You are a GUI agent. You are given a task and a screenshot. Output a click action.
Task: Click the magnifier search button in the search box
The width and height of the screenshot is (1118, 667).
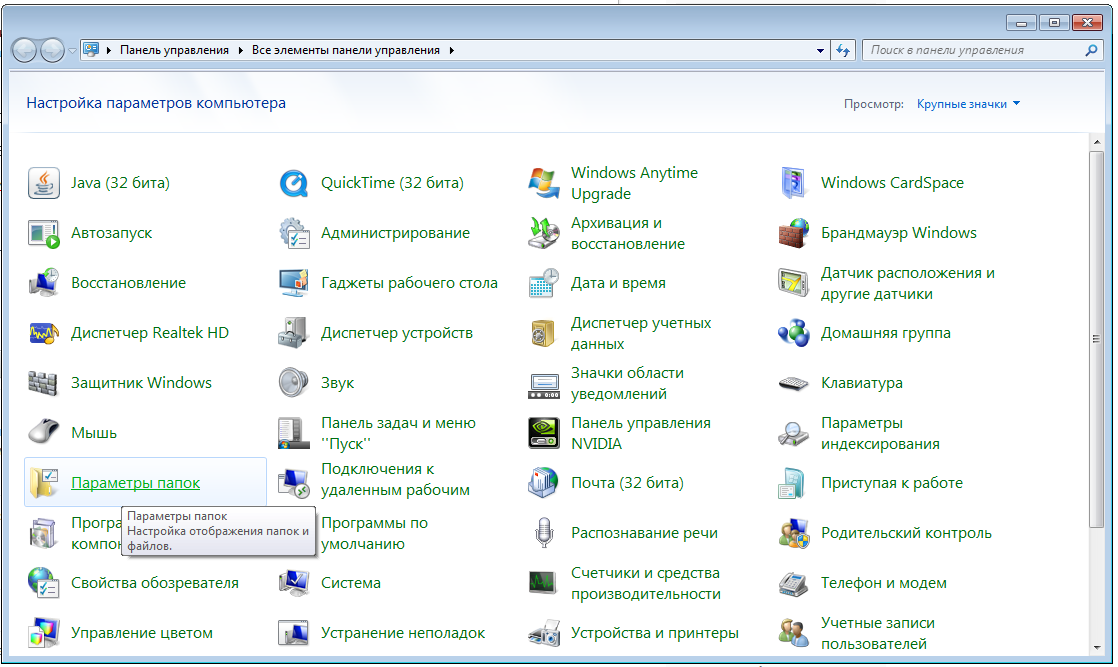(1091, 51)
